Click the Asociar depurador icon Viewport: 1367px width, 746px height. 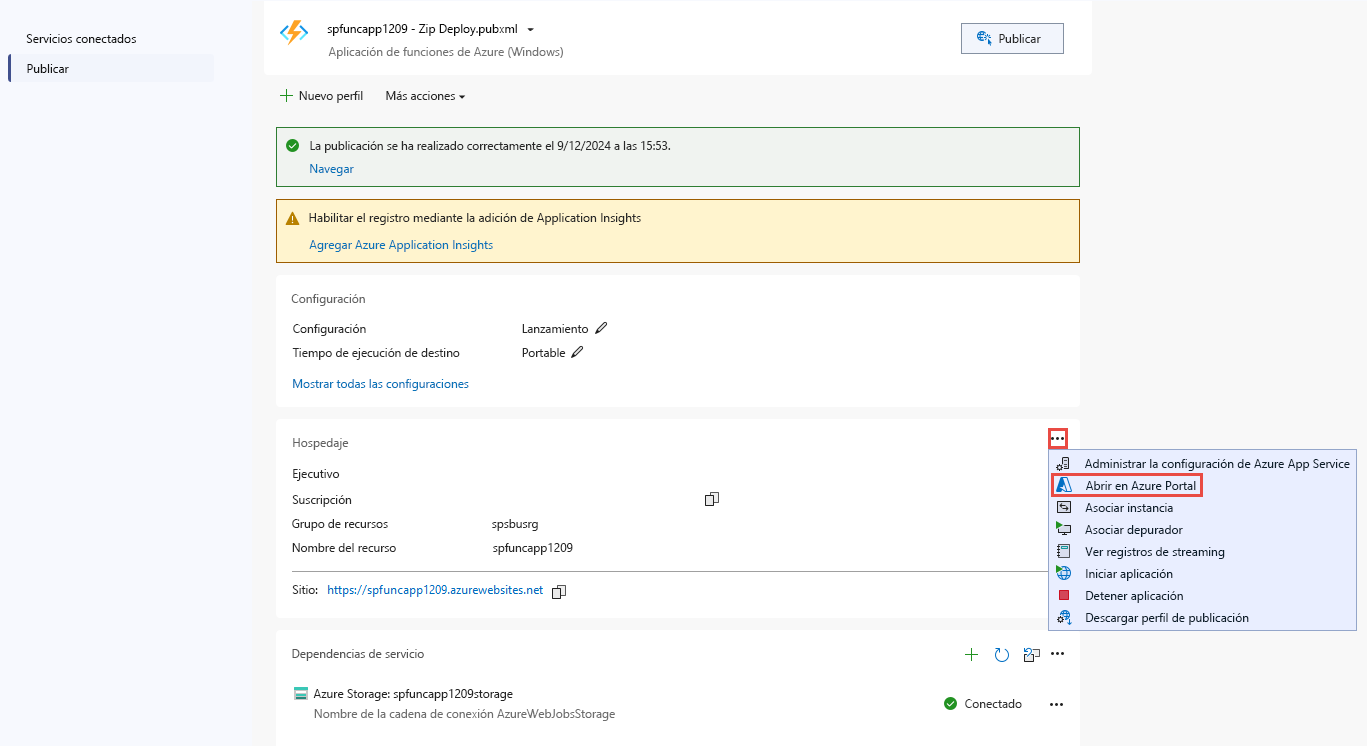point(1064,529)
